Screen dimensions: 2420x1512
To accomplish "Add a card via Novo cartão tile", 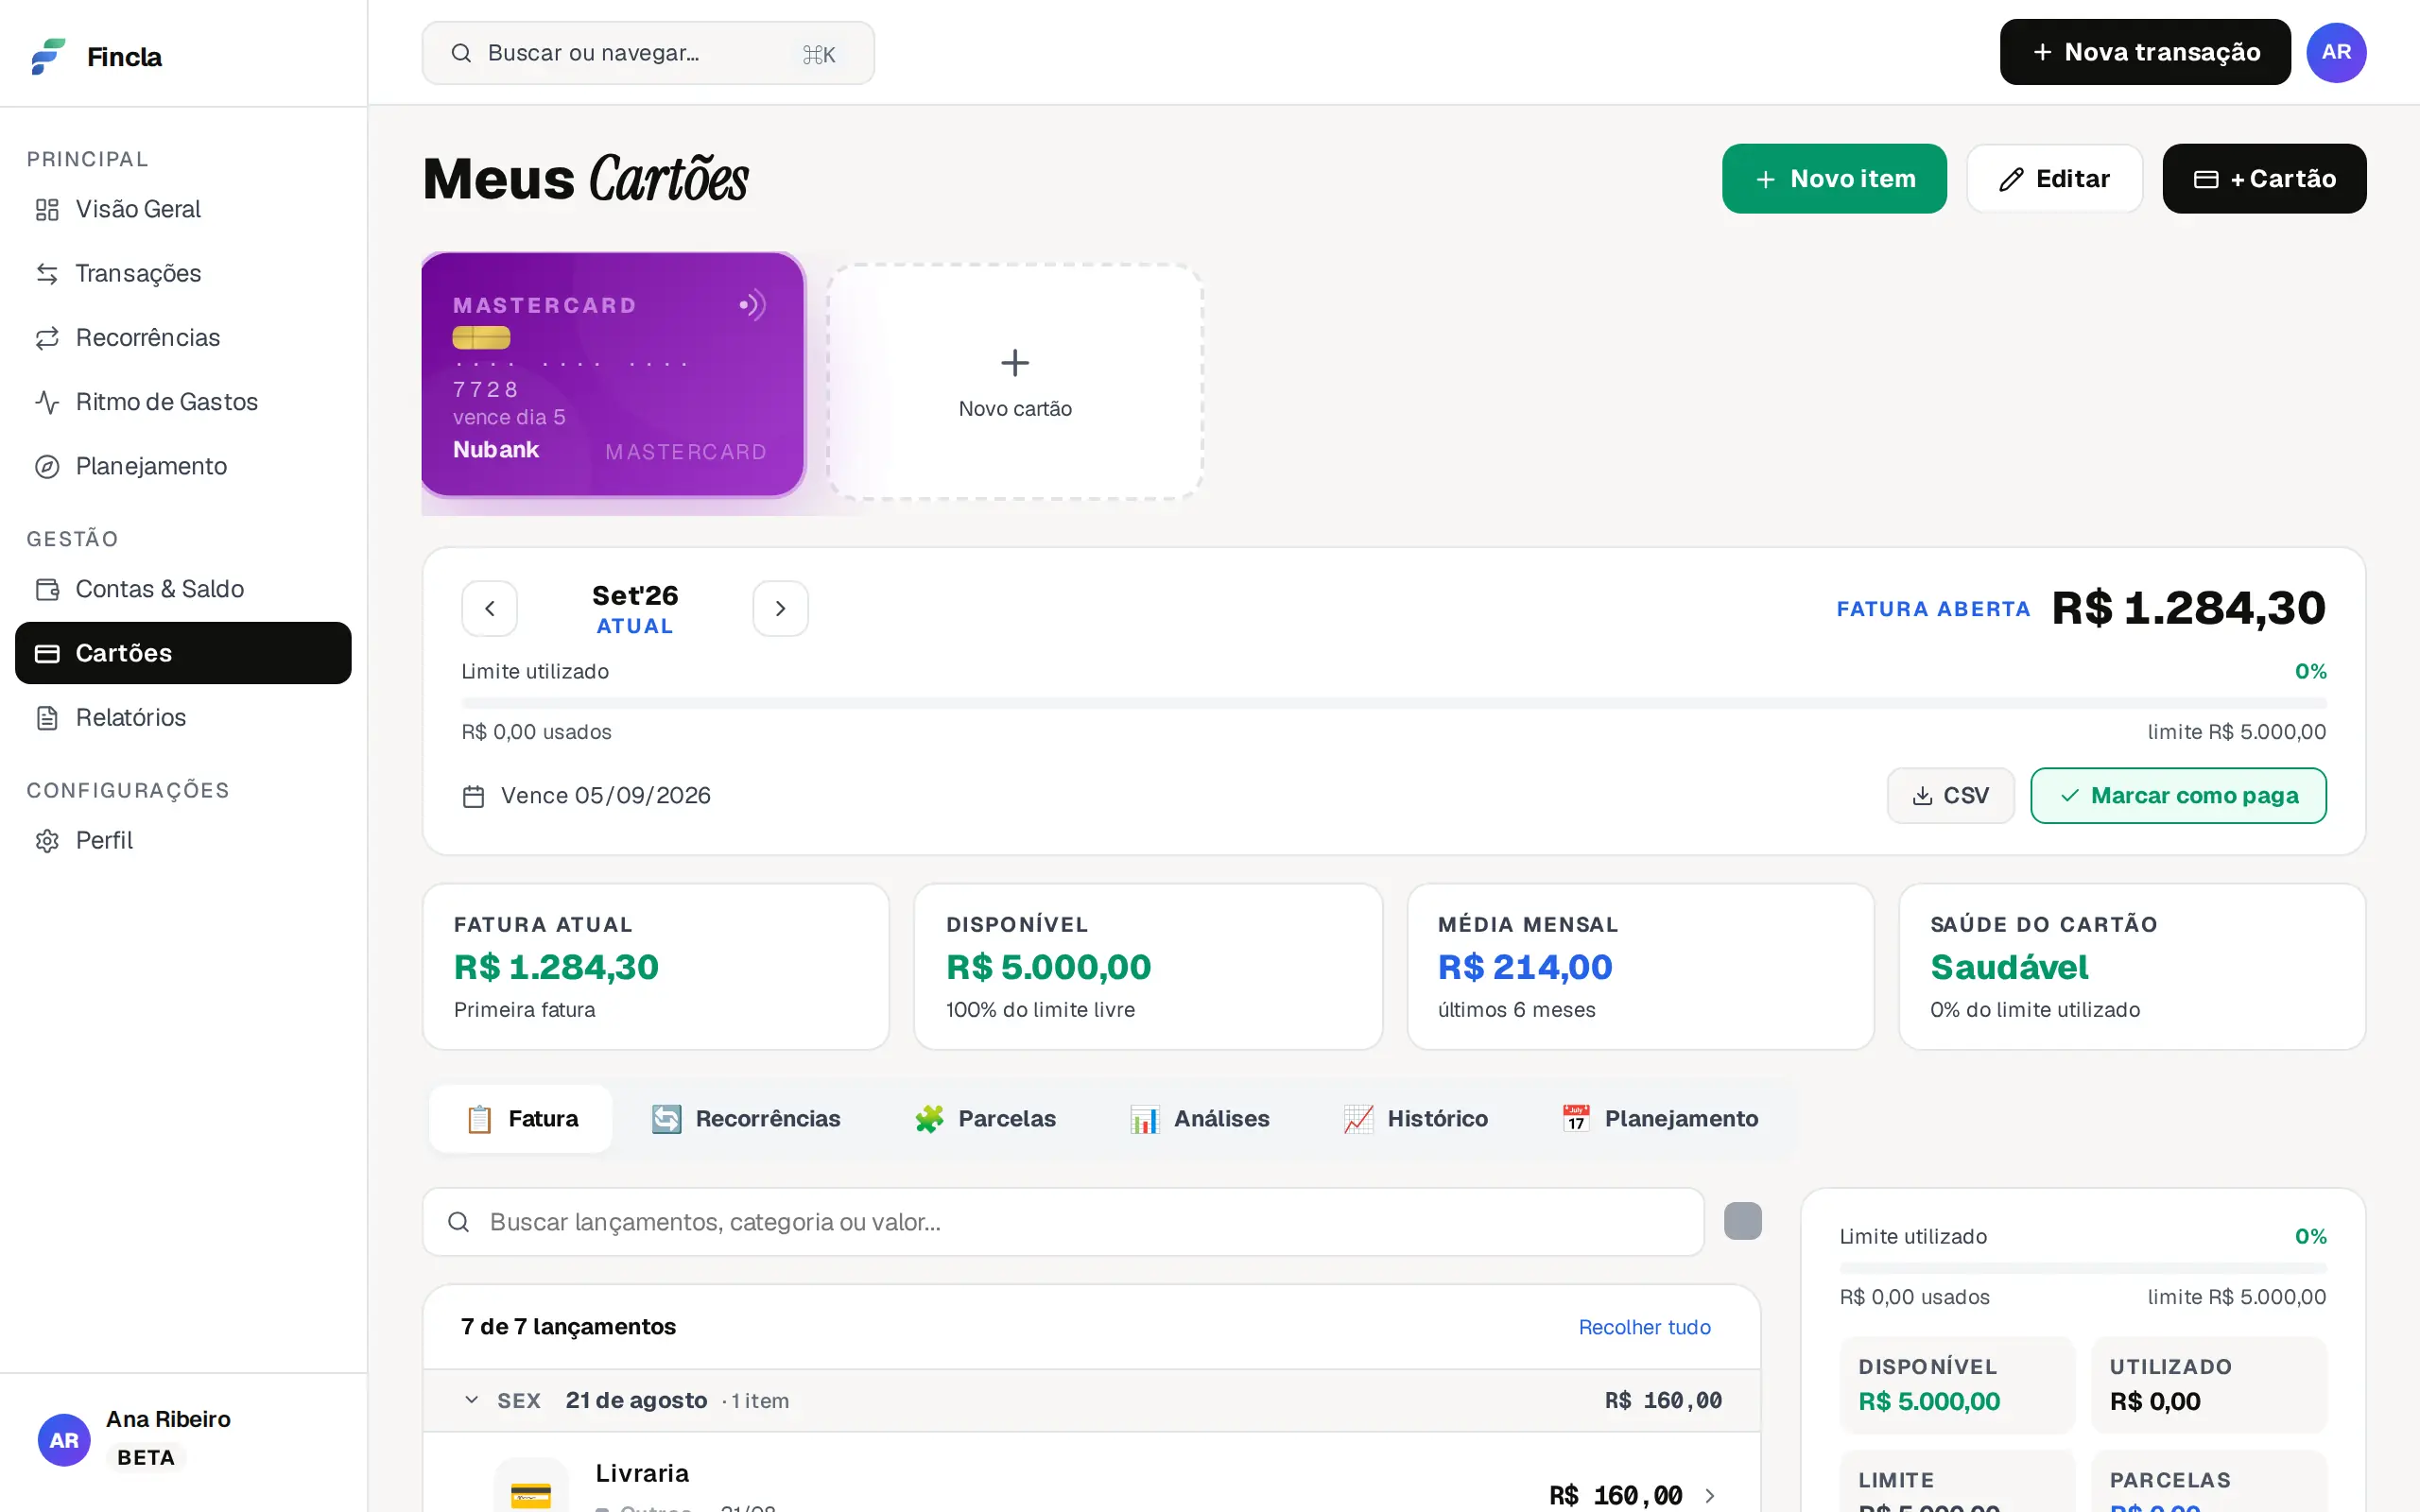I will coord(1015,382).
